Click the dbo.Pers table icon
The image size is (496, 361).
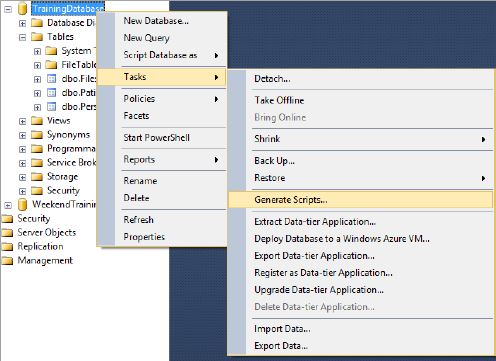[x=51, y=107]
